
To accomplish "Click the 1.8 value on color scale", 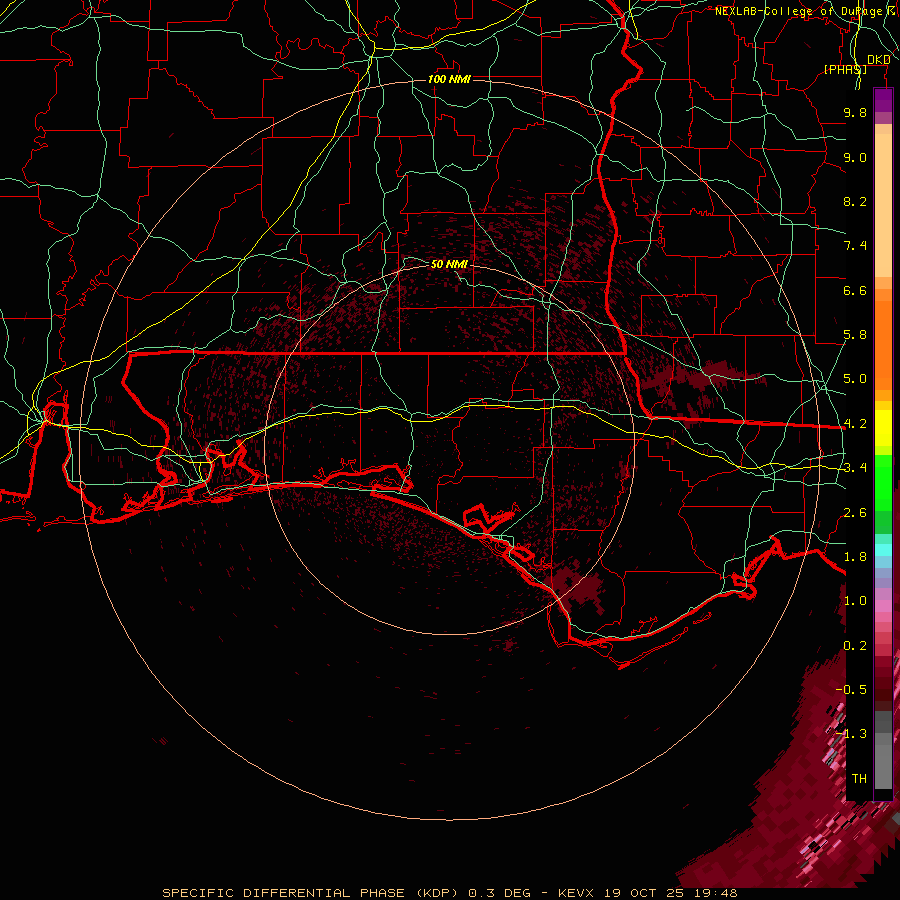I will click(855, 557).
